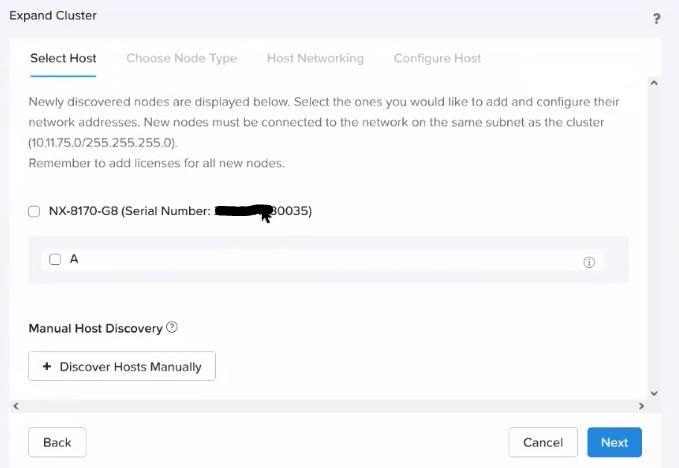Open the Host Networking tab
This screenshot has height=468, width=679.
pyautogui.click(x=315, y=58)
